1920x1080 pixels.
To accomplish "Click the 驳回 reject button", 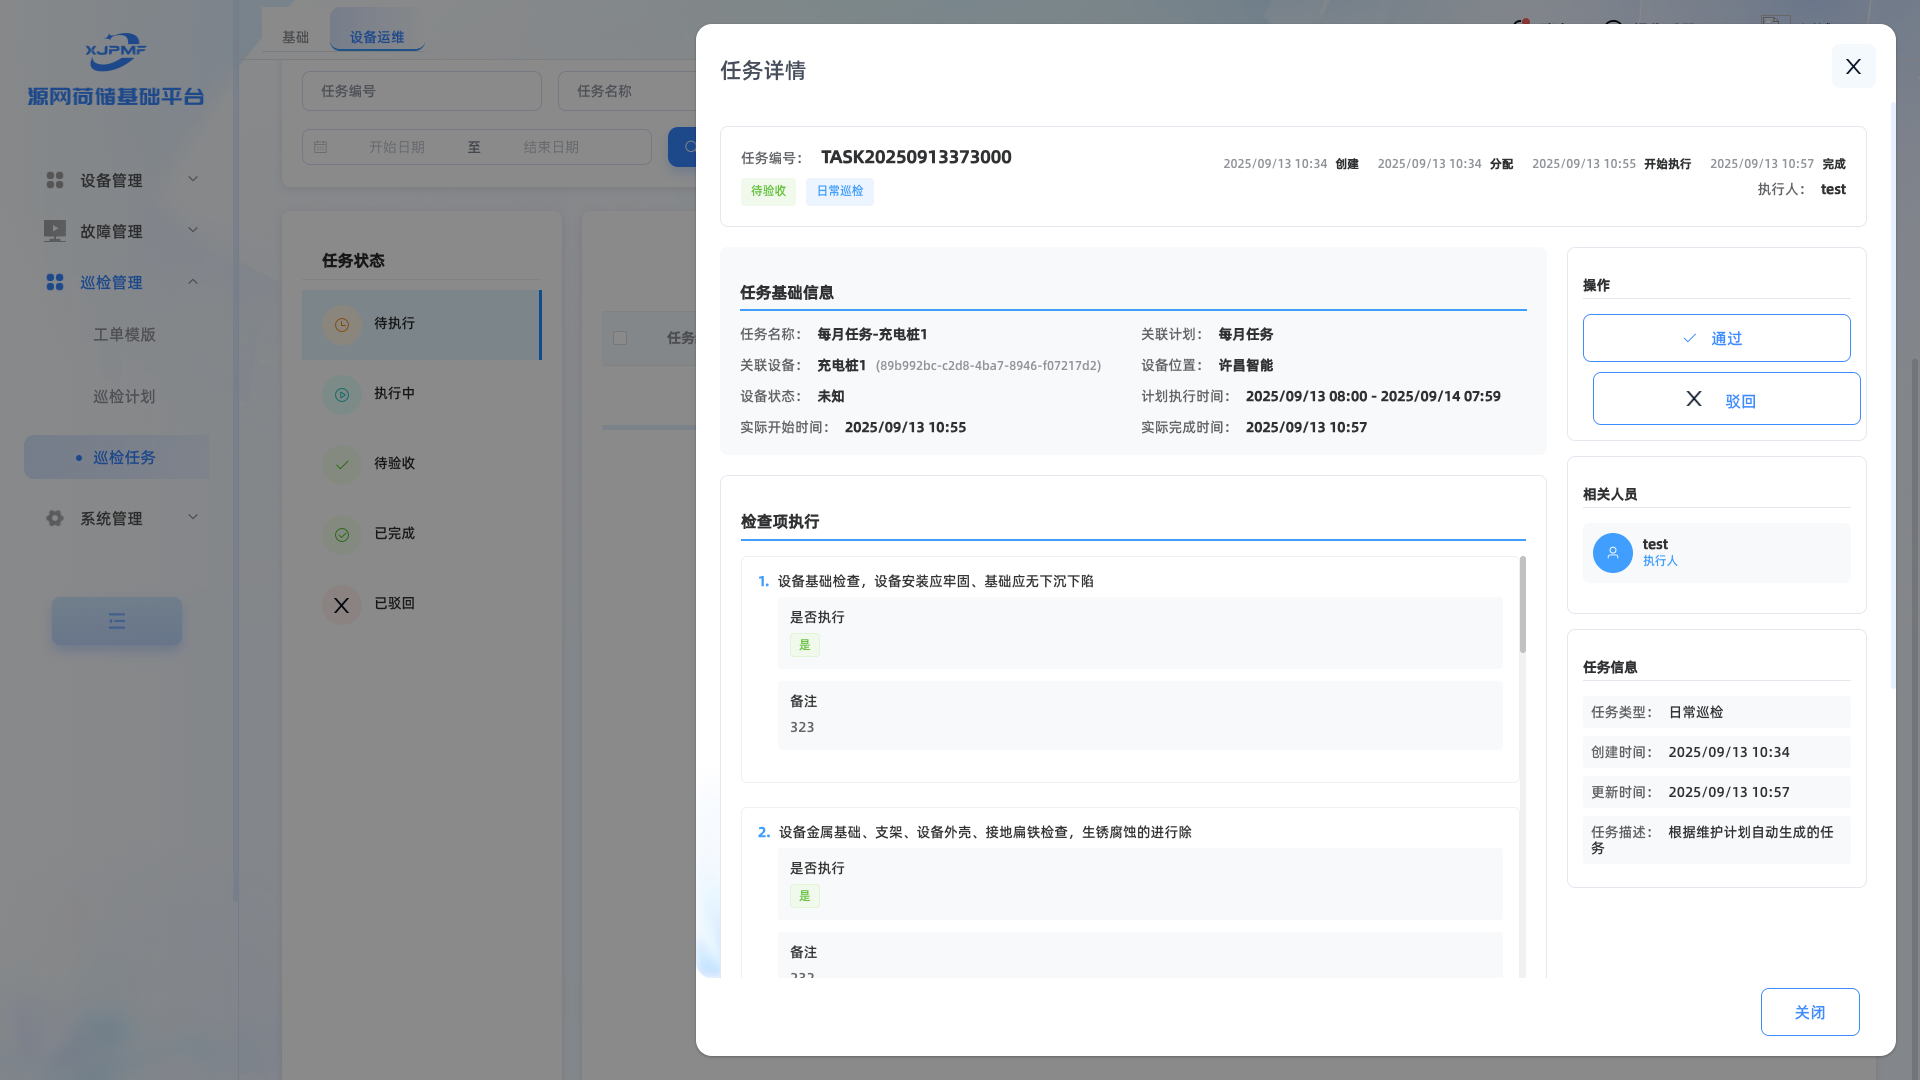I will click(x=1726, y=399).
